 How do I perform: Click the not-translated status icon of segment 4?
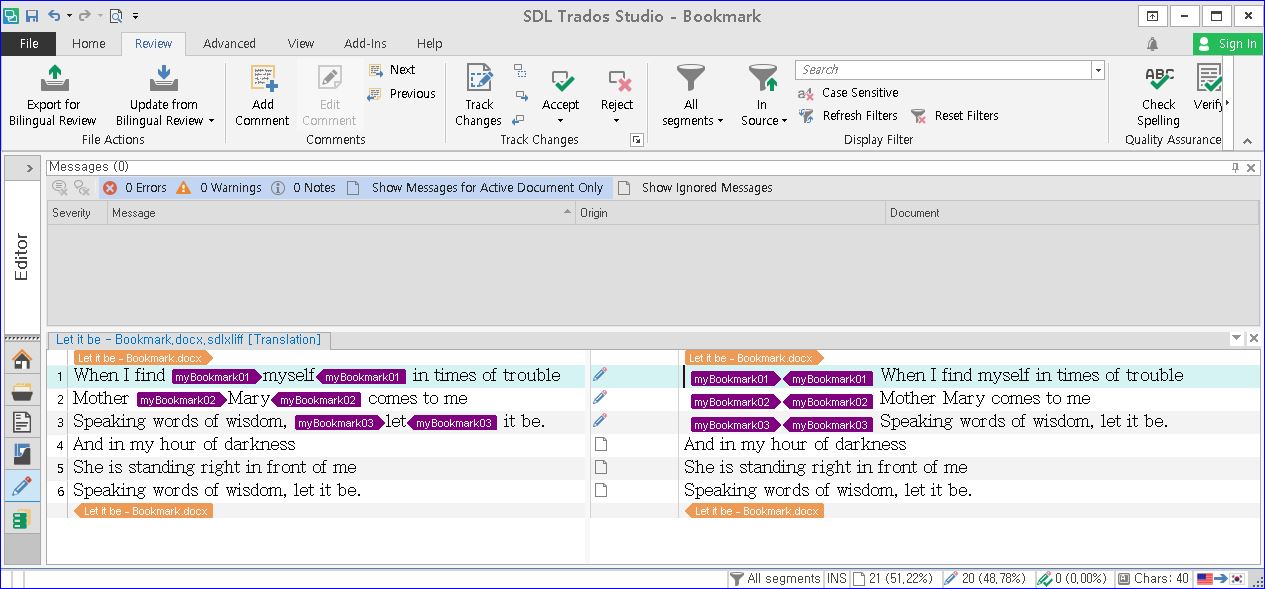pyautogui.click(x=601, y=444)
